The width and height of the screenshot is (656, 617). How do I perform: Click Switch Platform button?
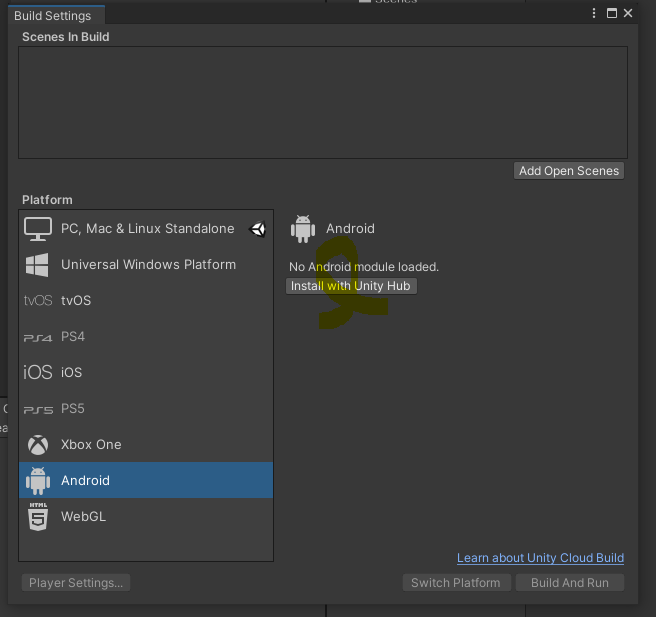pos(456,583)
